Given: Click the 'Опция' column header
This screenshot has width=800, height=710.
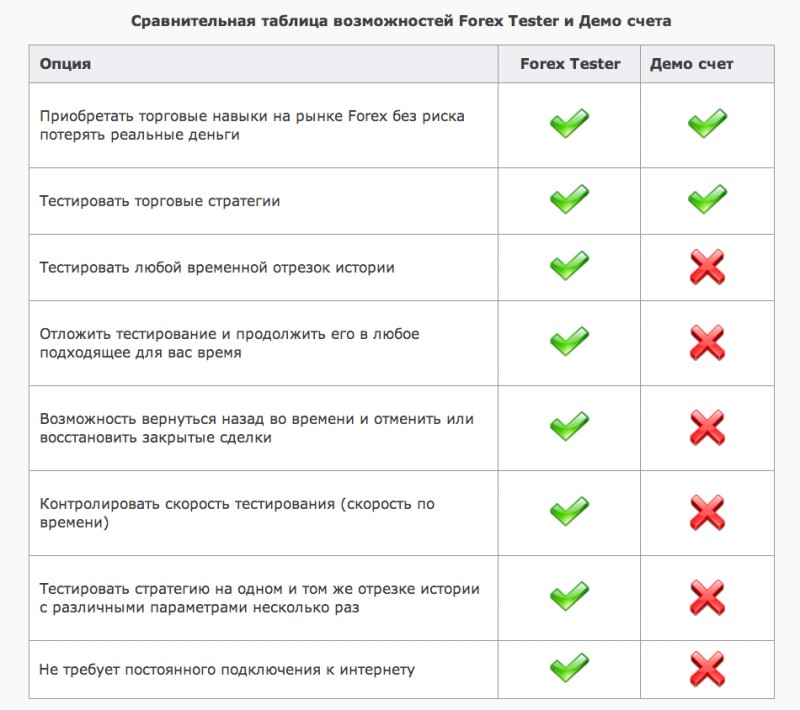Looking at the screenshot, I should point(65,64).
